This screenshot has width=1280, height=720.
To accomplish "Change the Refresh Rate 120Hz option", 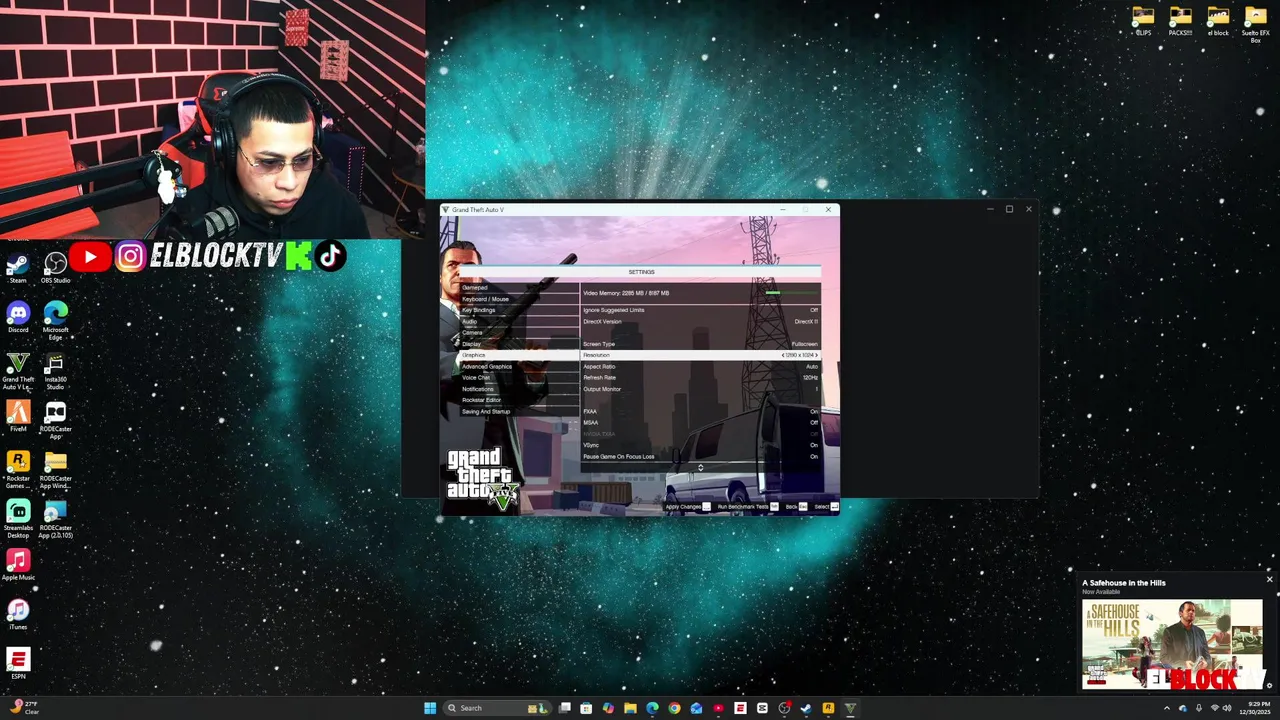I will pos(700,377).
